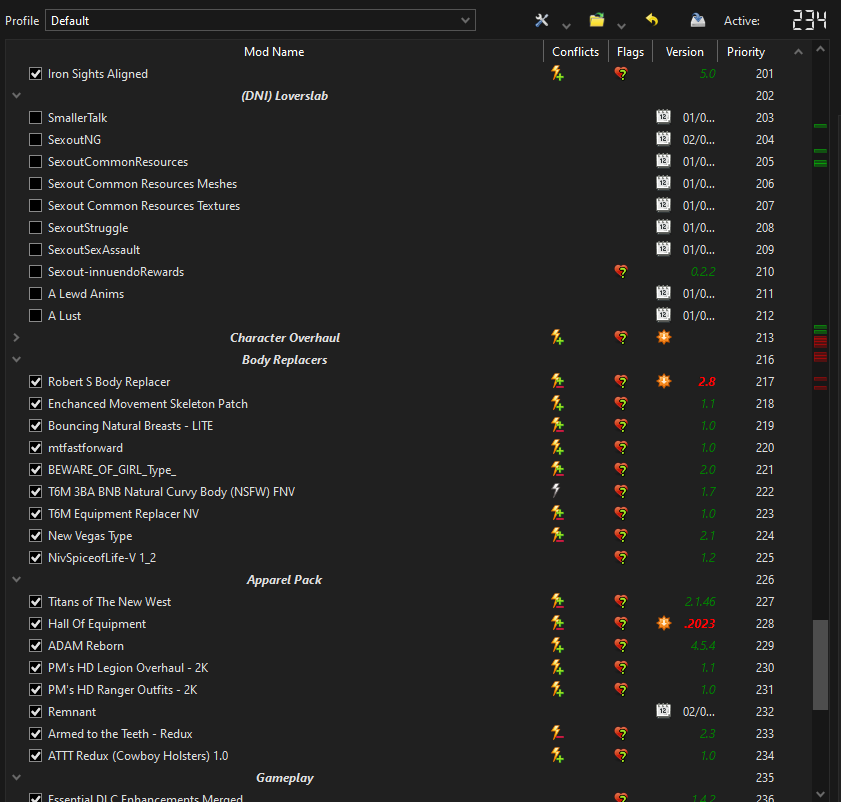Disable T6M Equipment Replacer NV checkbox

(x=35, y=513)
